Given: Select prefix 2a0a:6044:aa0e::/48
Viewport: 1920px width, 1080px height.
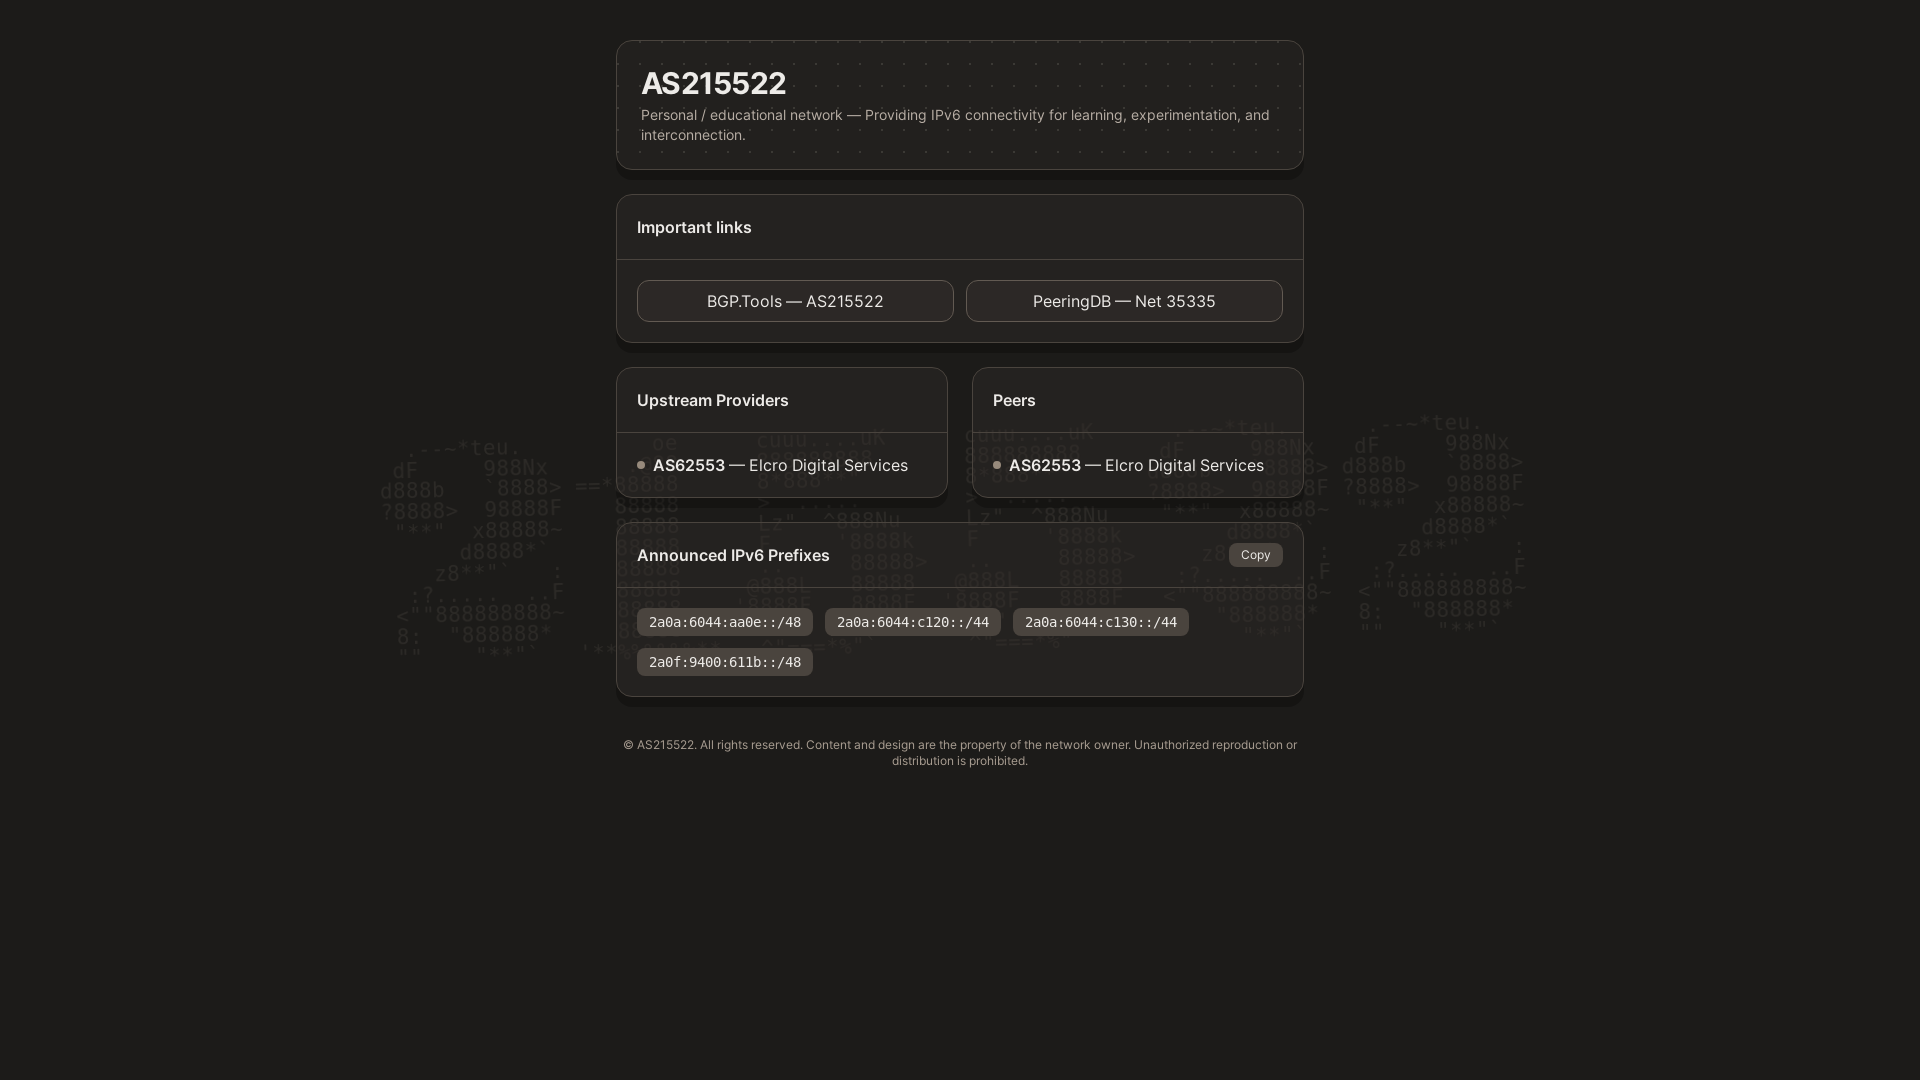Looking at the screenshot, I should (725, 622).
